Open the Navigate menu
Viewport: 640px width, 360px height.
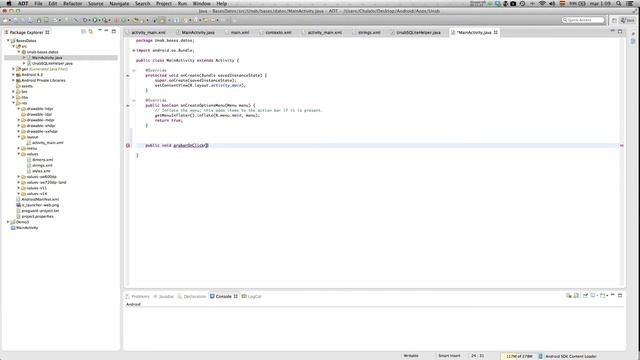coord(119,3)
